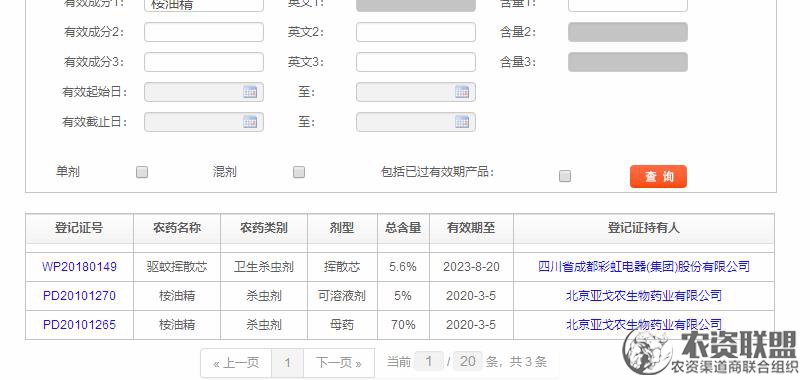
Task: Open 北京亚戈农生物药业有限公司 link in PD20101265 row
Action: [644, 325]
